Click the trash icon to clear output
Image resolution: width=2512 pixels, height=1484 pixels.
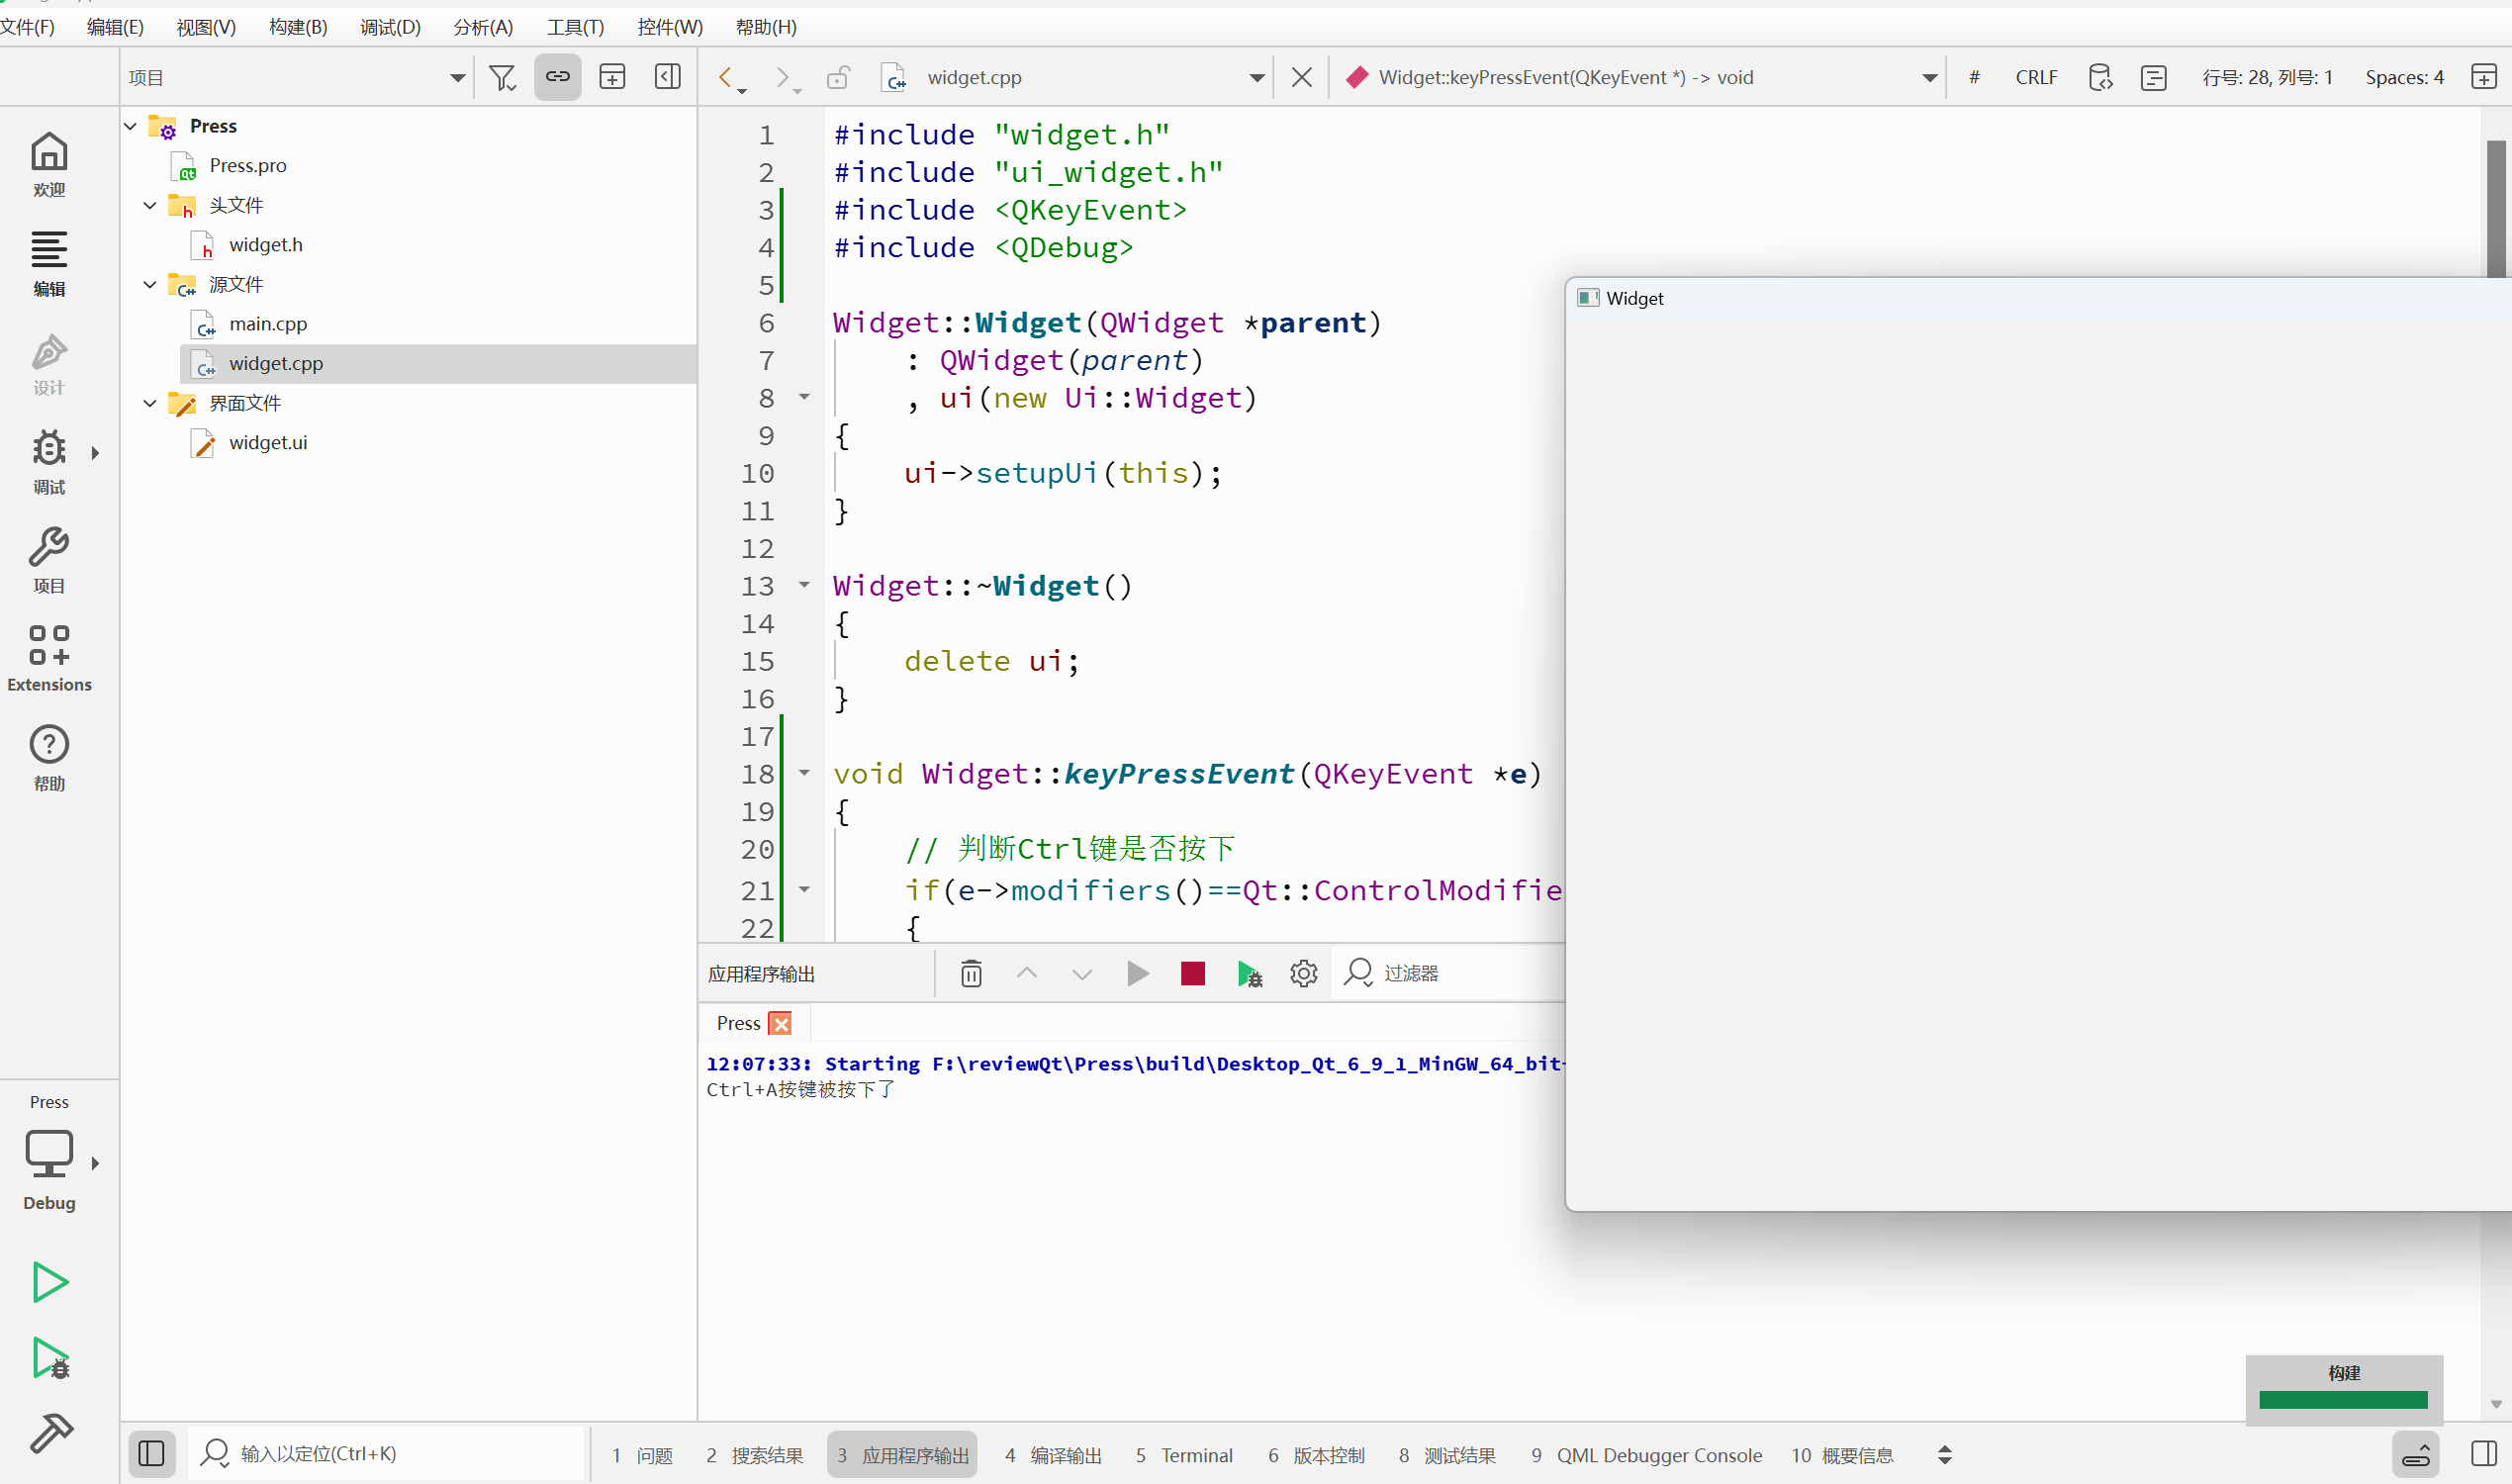point(970,973)
